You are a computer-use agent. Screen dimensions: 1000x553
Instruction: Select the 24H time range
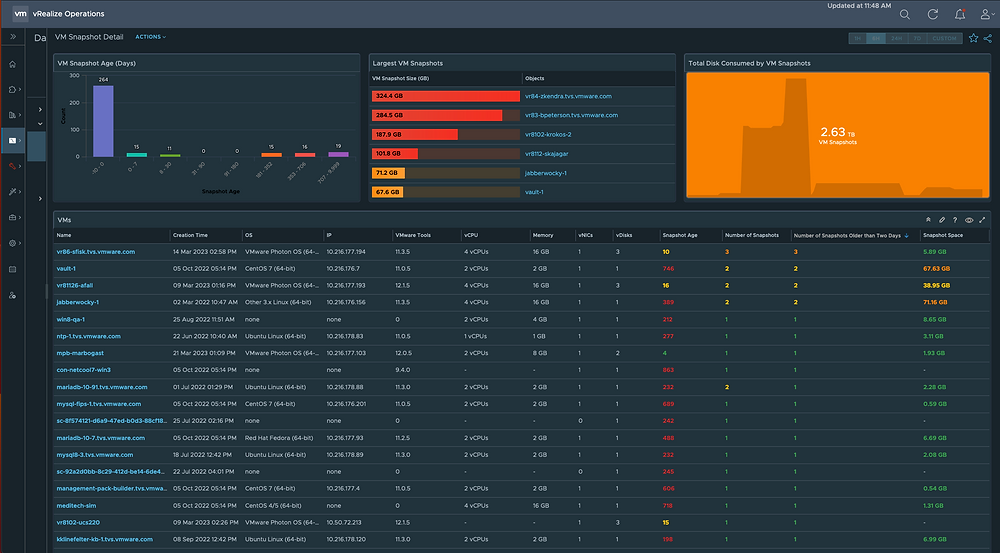point(897,38)
